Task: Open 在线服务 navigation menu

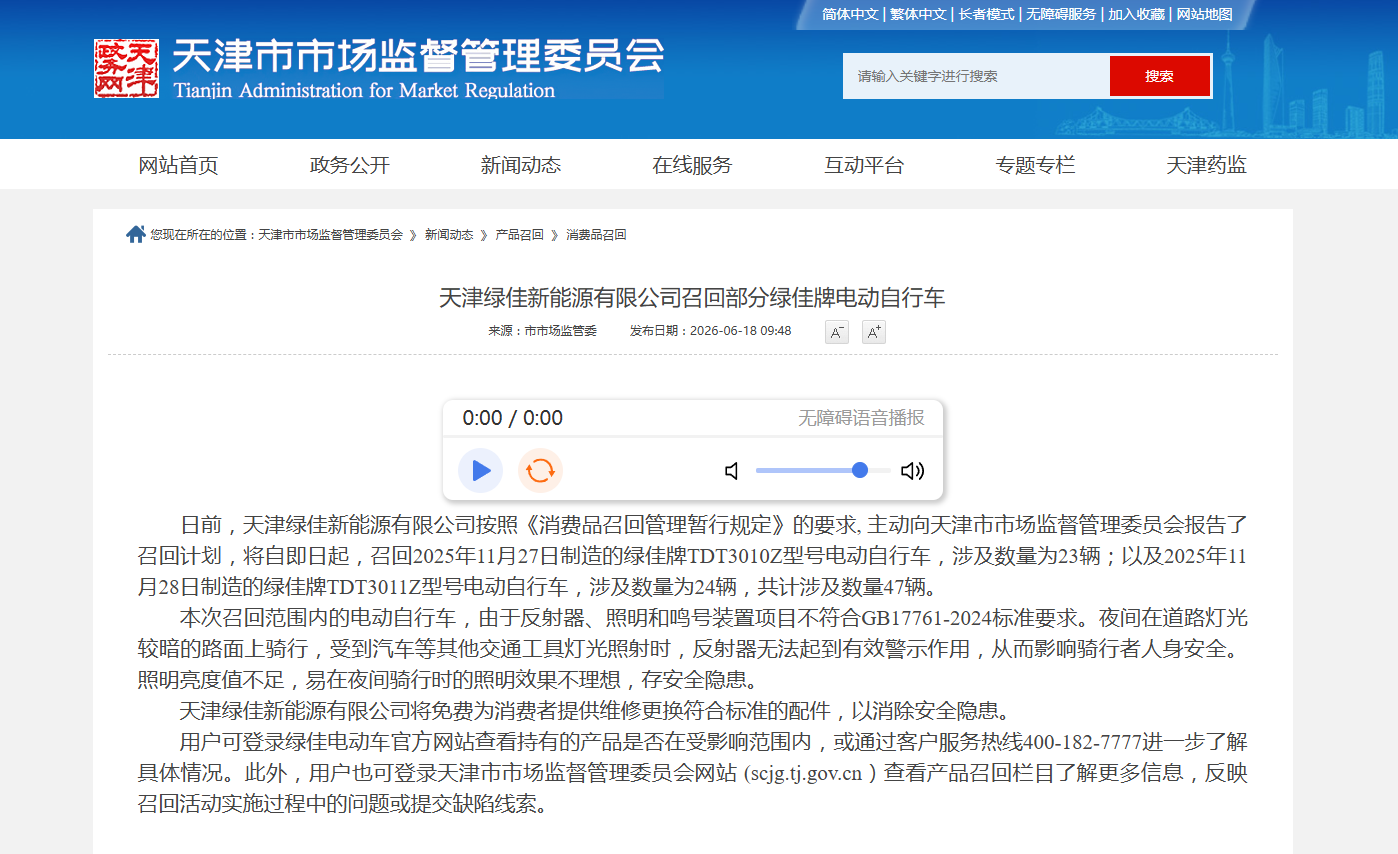Action: (x=692, y=165)
